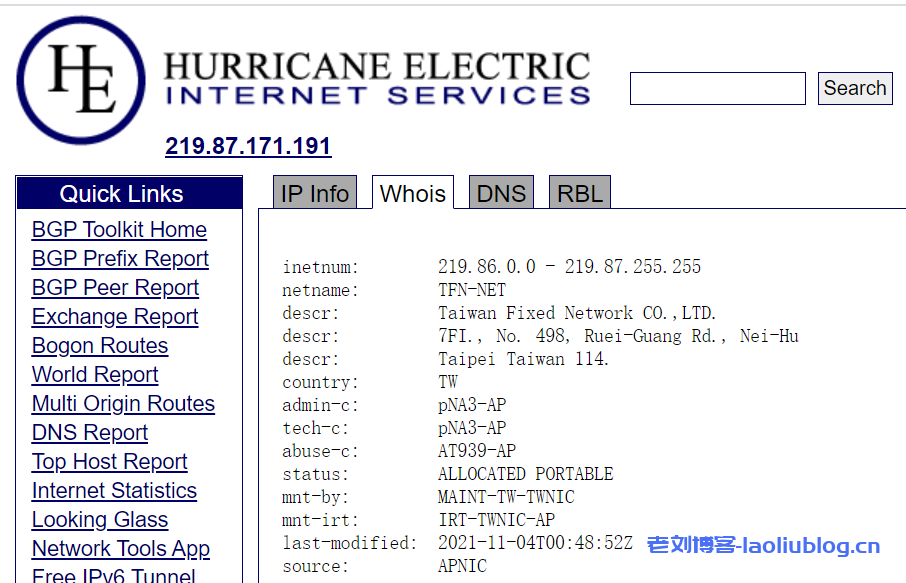Open the DNS Report link
This screenshot has width=906, height=583.
[89, 432]
